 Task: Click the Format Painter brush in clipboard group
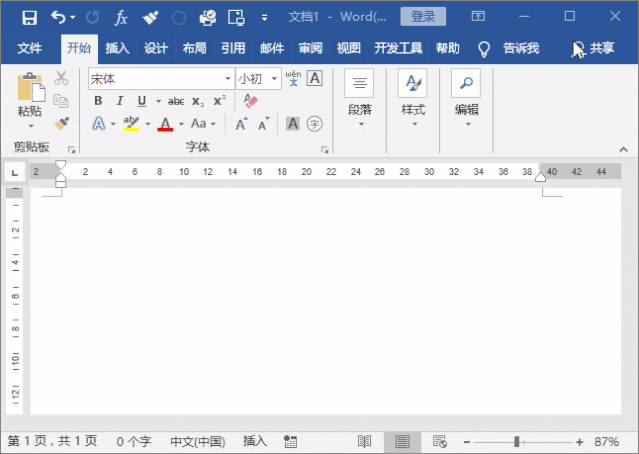point(62,123)
